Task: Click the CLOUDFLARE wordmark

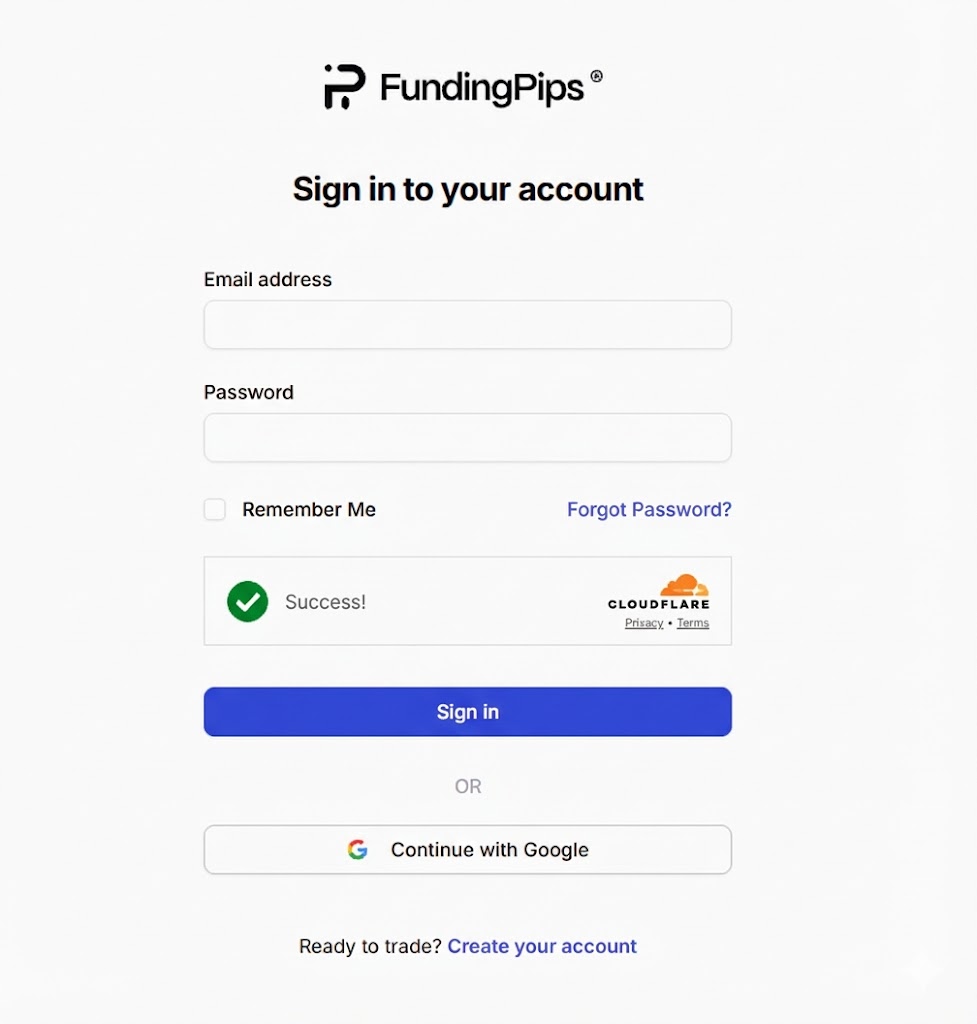Action: click(658, 603)
